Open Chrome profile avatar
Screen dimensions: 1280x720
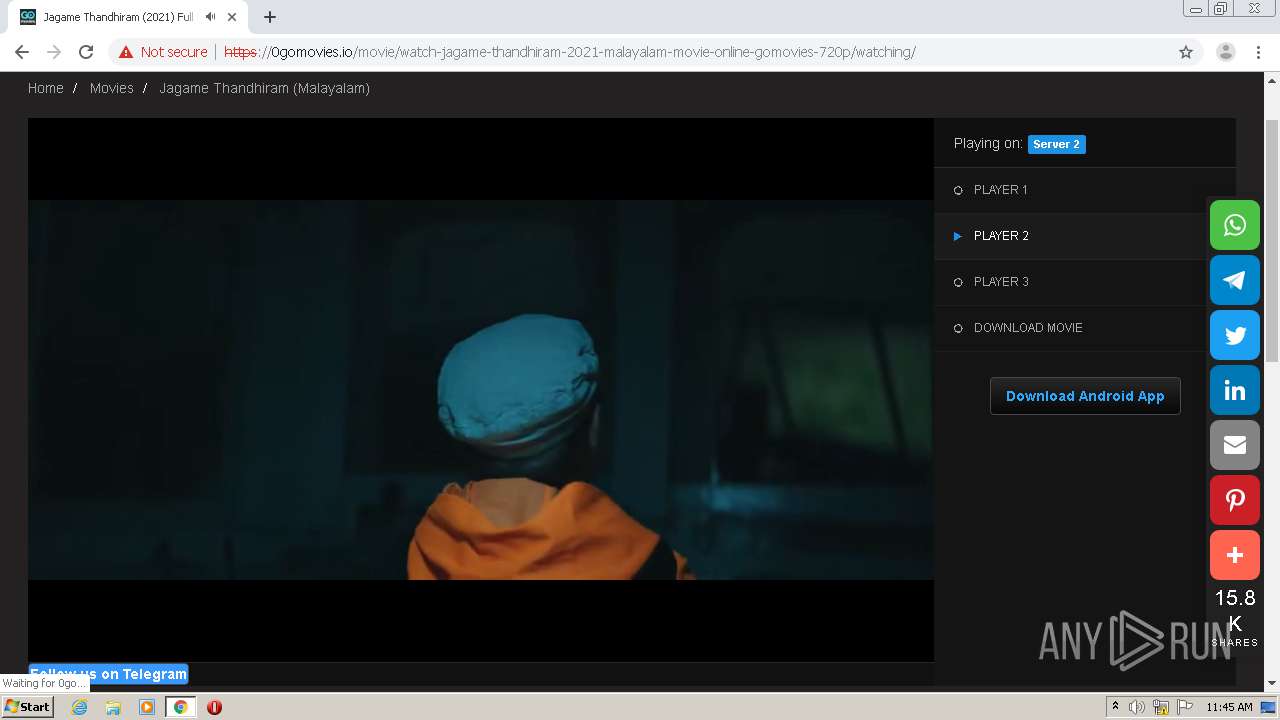click(x=1225, y=52)
